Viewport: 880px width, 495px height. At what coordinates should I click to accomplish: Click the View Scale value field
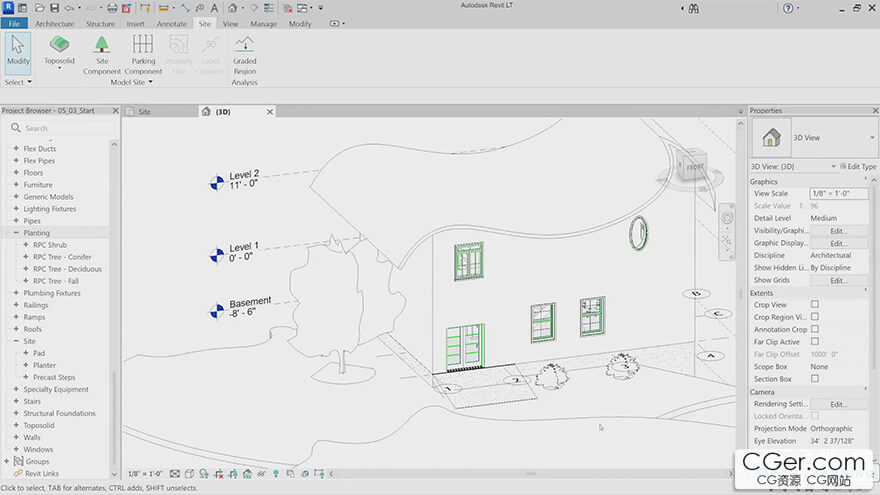coord(838,193)
